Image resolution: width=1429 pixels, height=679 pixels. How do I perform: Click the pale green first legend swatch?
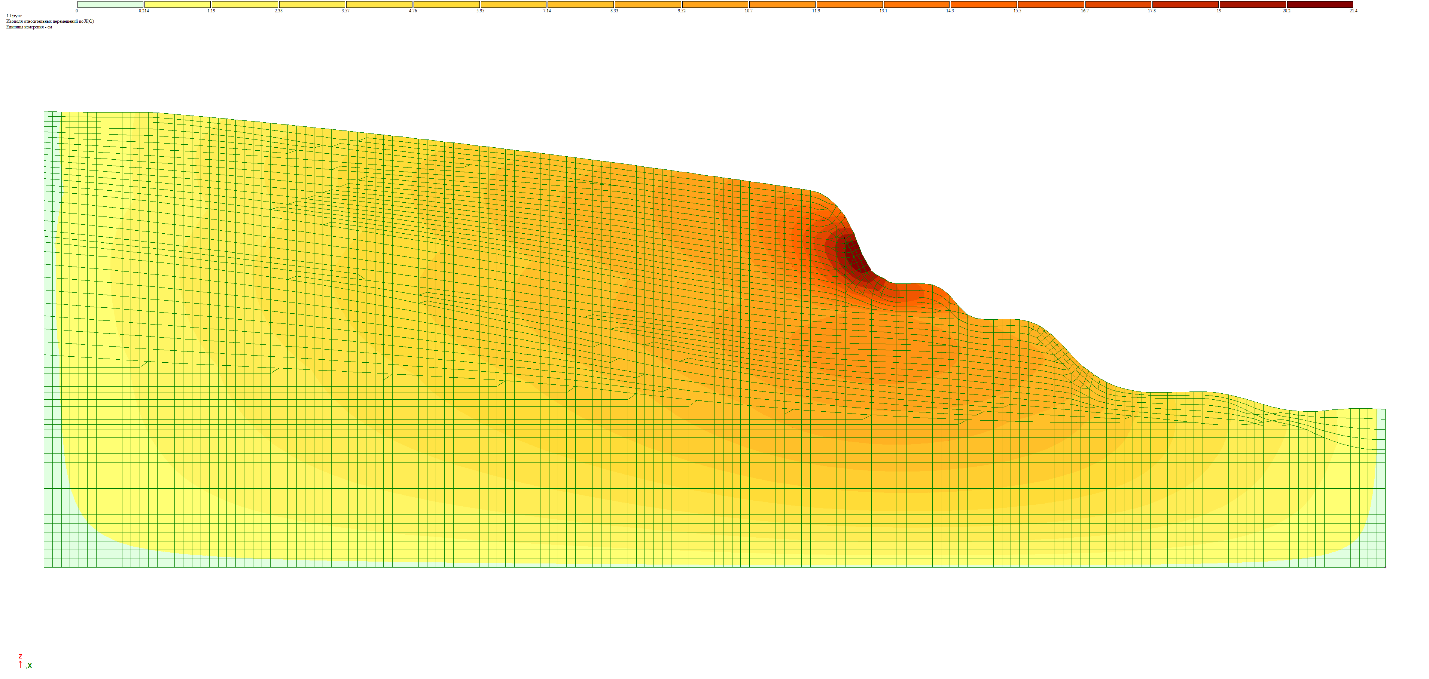coord(111,4)
